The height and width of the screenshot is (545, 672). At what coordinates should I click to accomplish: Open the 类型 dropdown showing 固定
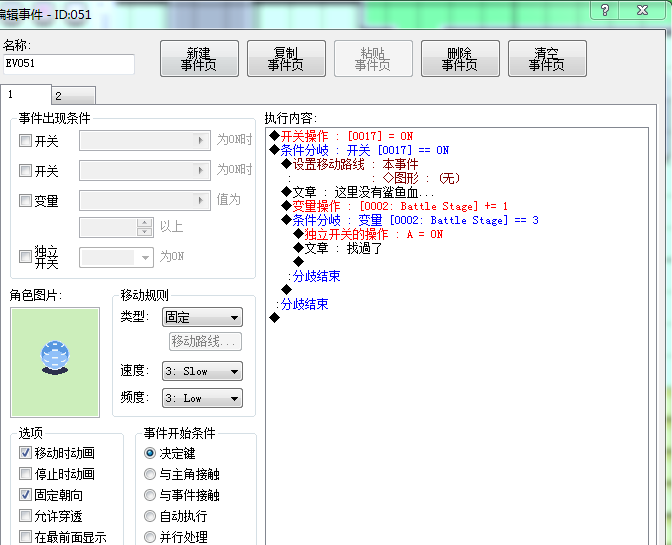click(202, 317)
